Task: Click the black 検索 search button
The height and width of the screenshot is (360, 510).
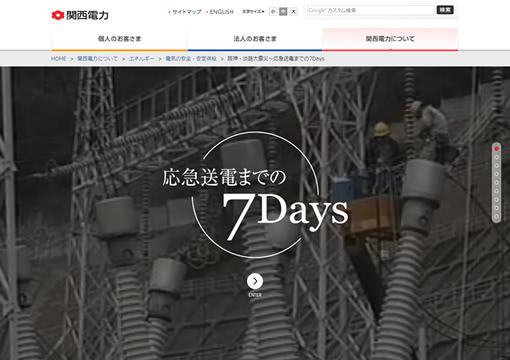Action: click(x=445, y=10)
